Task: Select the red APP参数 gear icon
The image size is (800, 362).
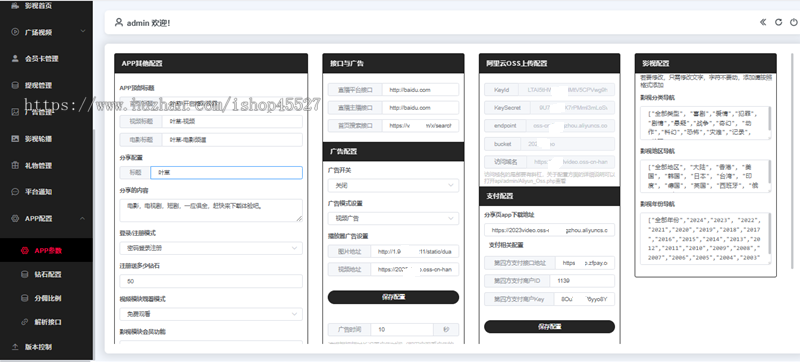Action: pos(24,250)
